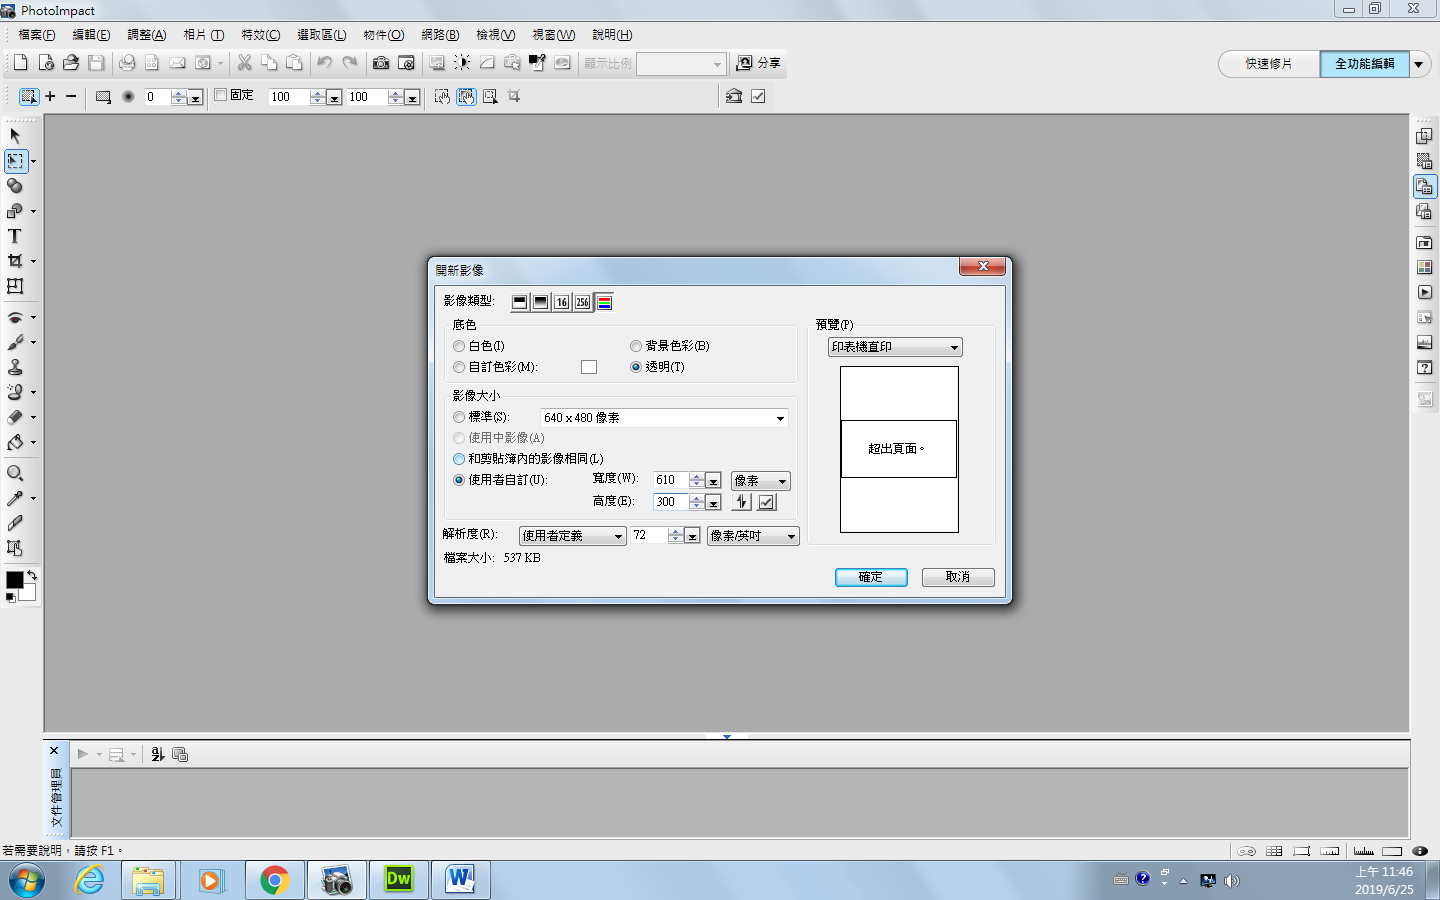This screenshot has height=900, width=1440.
Task: Click the 取消 button
Action: pos(957,577)
